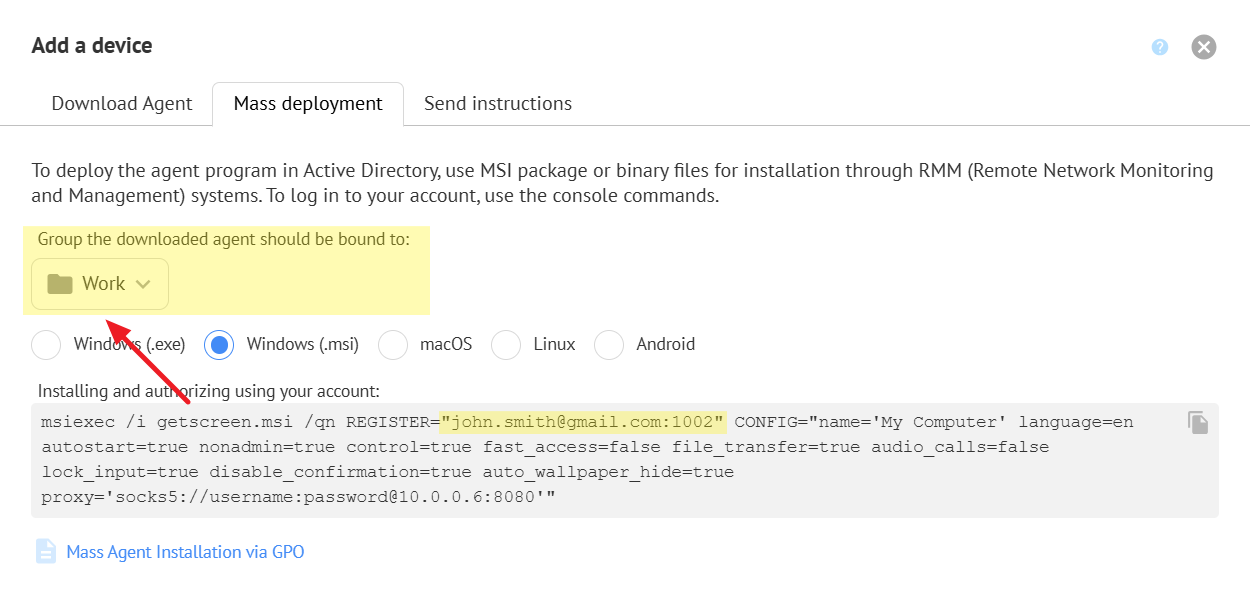1250x598 pixels.
Task: Select the Windows (.exe) radio button
Action: click(x=46, y=345)
